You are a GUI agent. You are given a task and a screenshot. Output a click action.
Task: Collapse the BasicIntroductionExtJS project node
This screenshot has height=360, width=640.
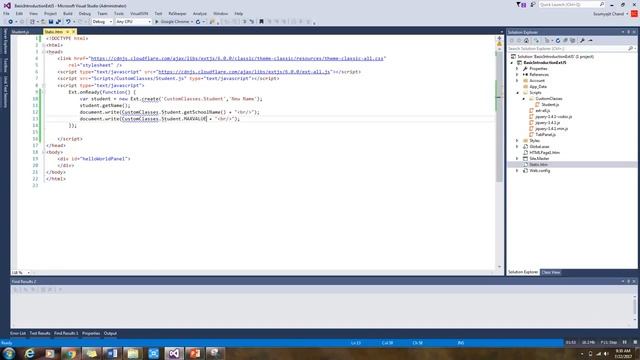(511, 63)
